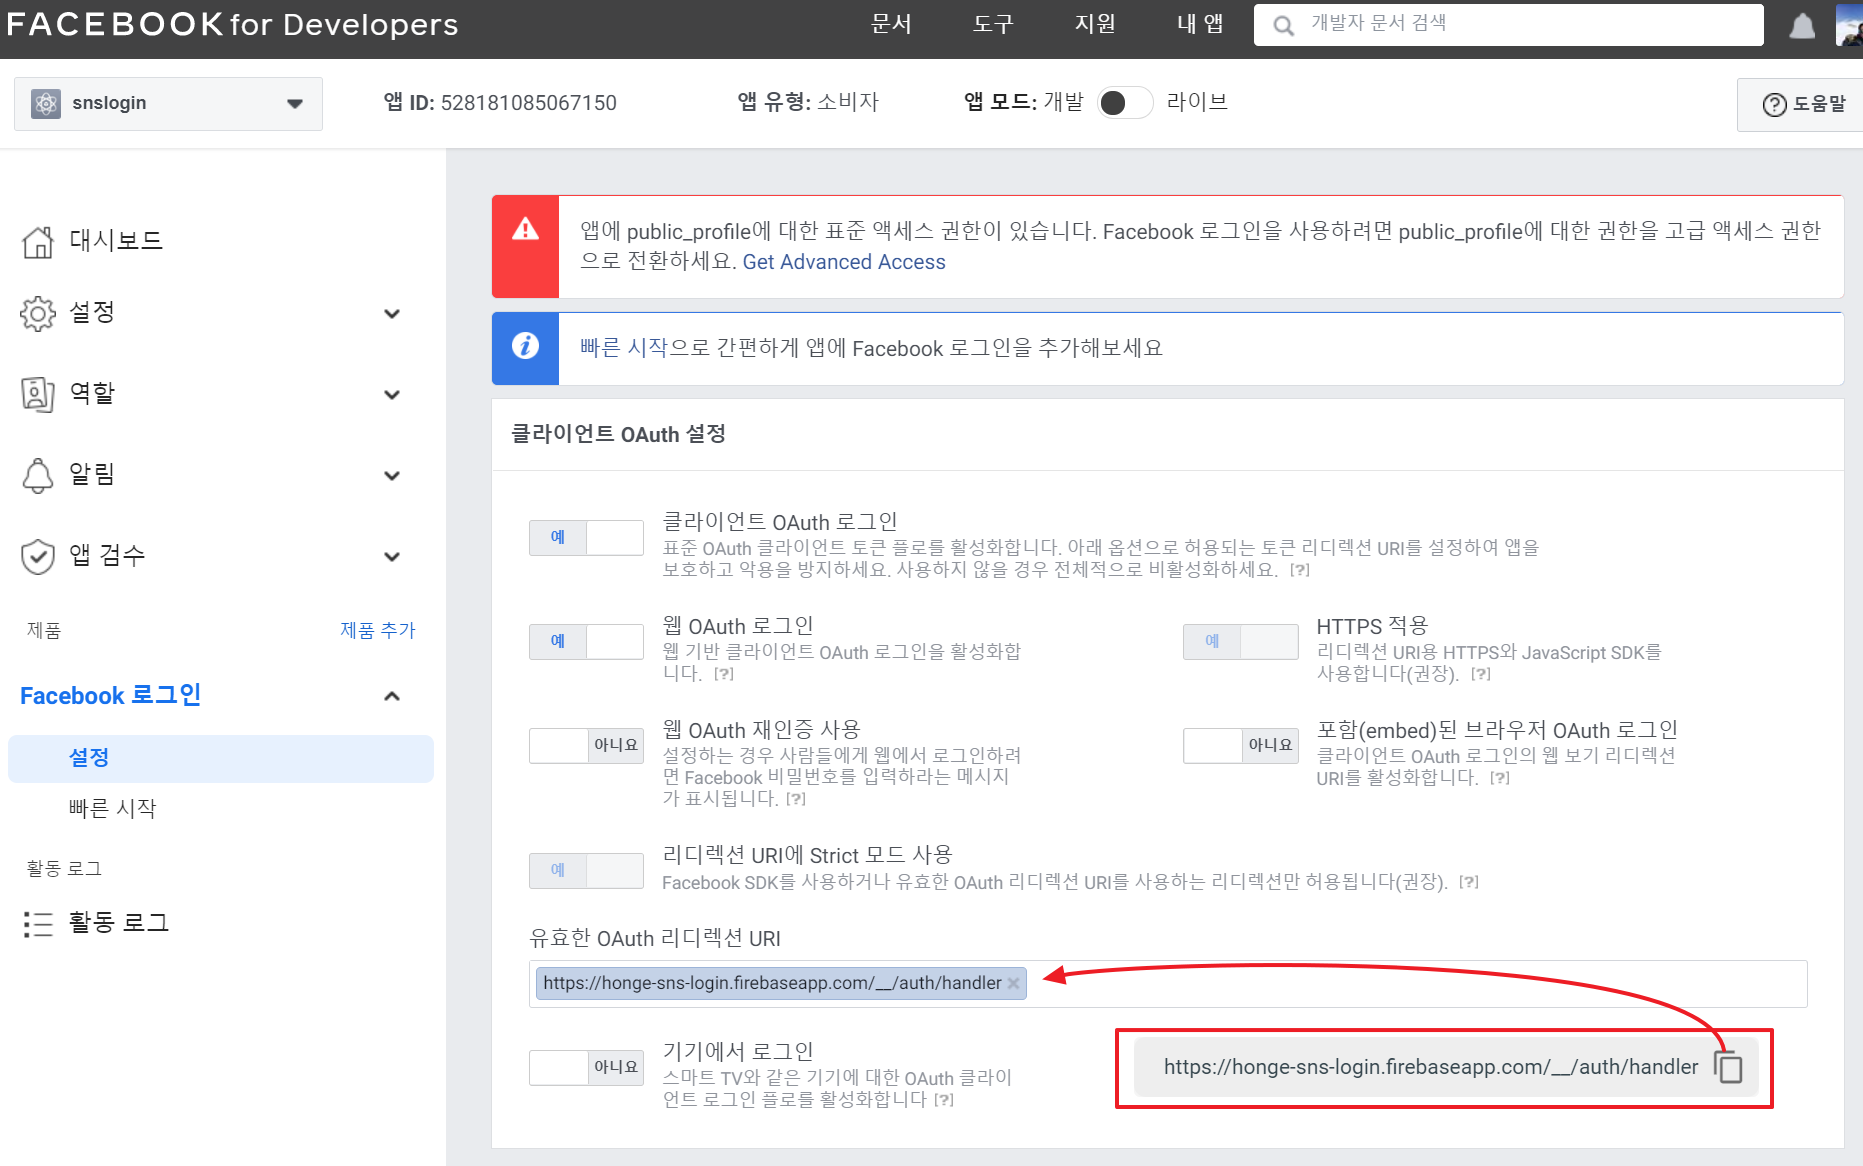Open 문서 in top navigation
Image resolution: width=1863 pixels, height=1166 pixels.
tap(891, 24)
